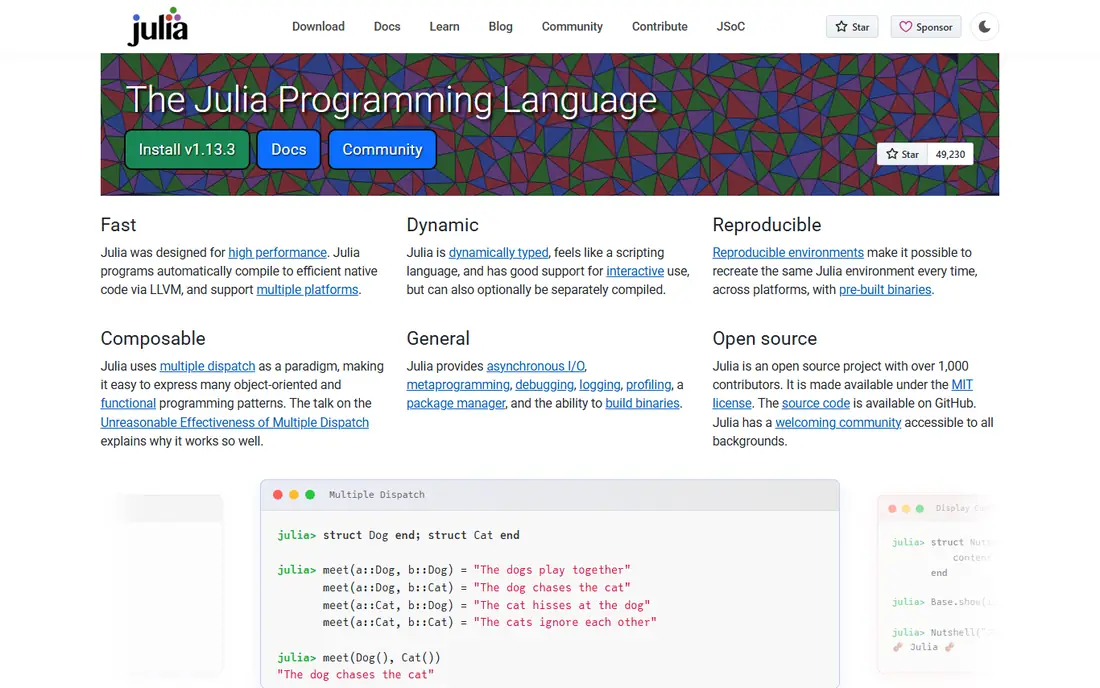The height and width of the screenshot is (688, 1100).
Task: Click the "Multiple Dispatch" code window title
Action: (377, 494)
